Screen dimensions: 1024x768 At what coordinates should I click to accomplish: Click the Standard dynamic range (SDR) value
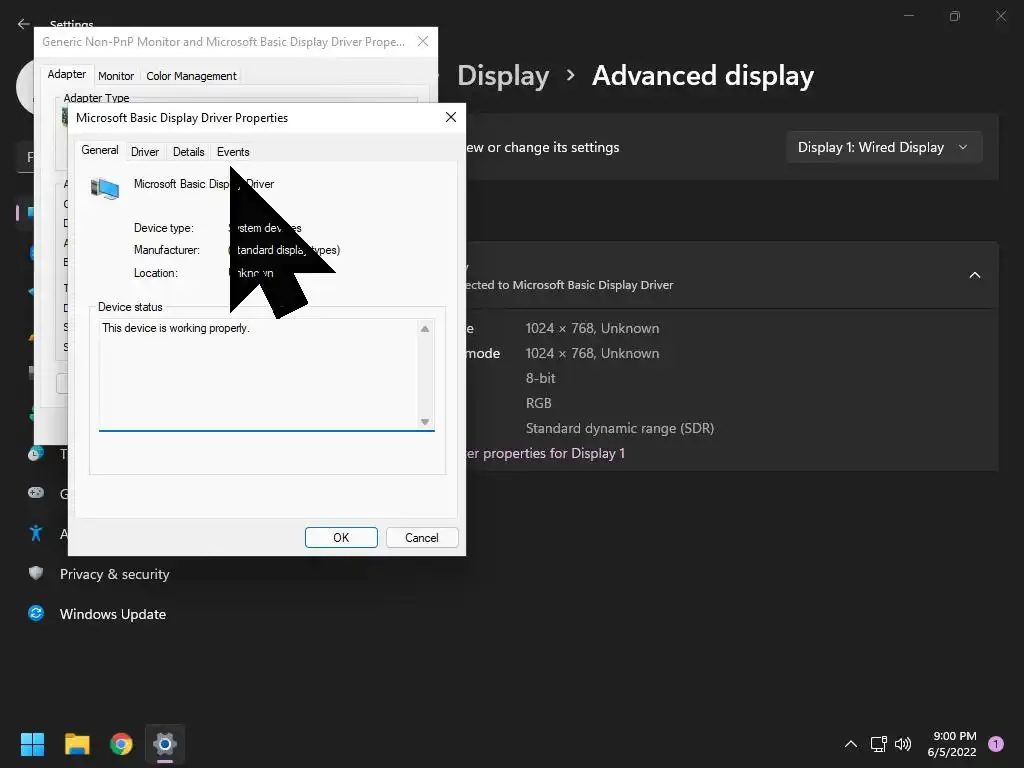pos(620,428)
